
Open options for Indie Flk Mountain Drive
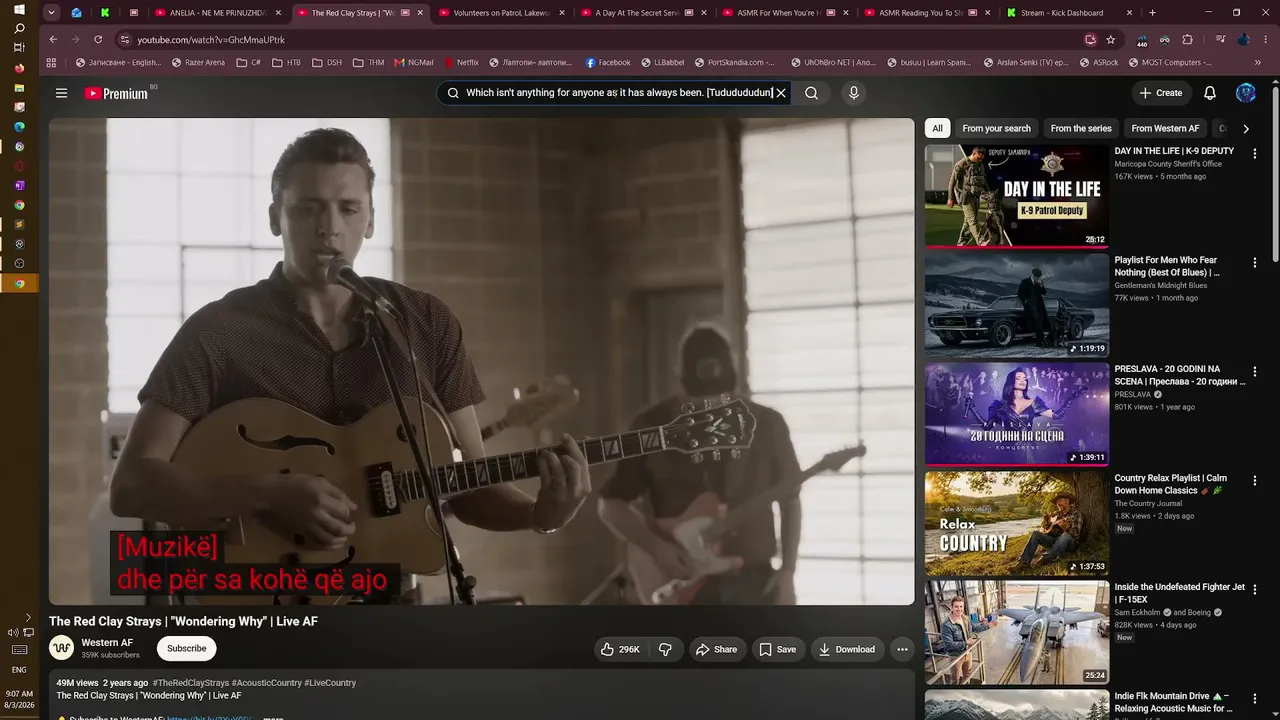(x=1255, y=698)
